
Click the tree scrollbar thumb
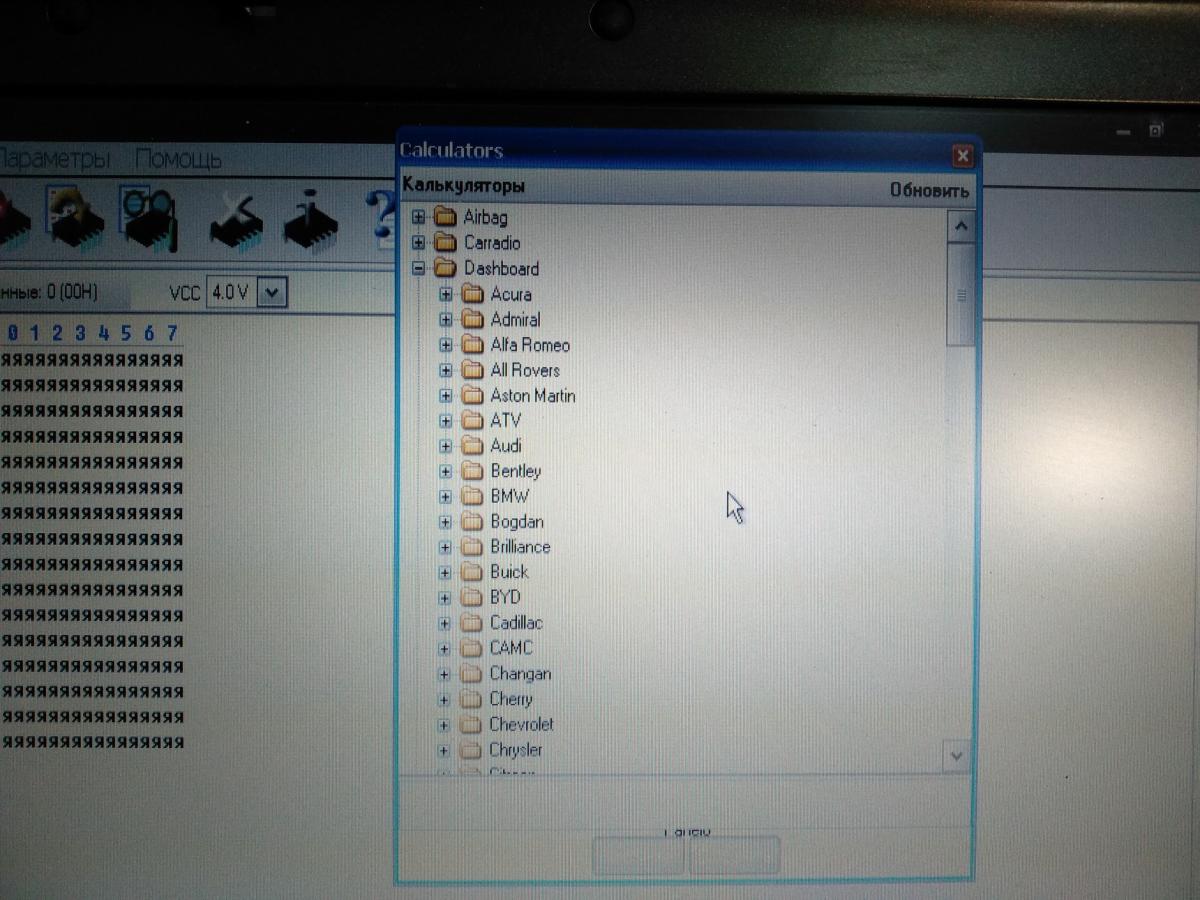(960, 294)
